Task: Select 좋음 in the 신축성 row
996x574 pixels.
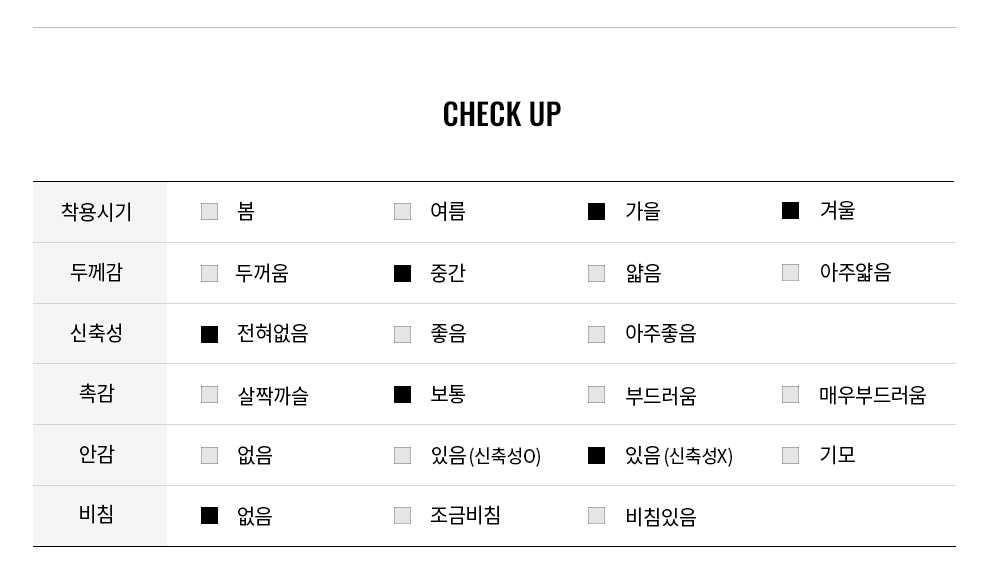Action: (x=403, y=335)
